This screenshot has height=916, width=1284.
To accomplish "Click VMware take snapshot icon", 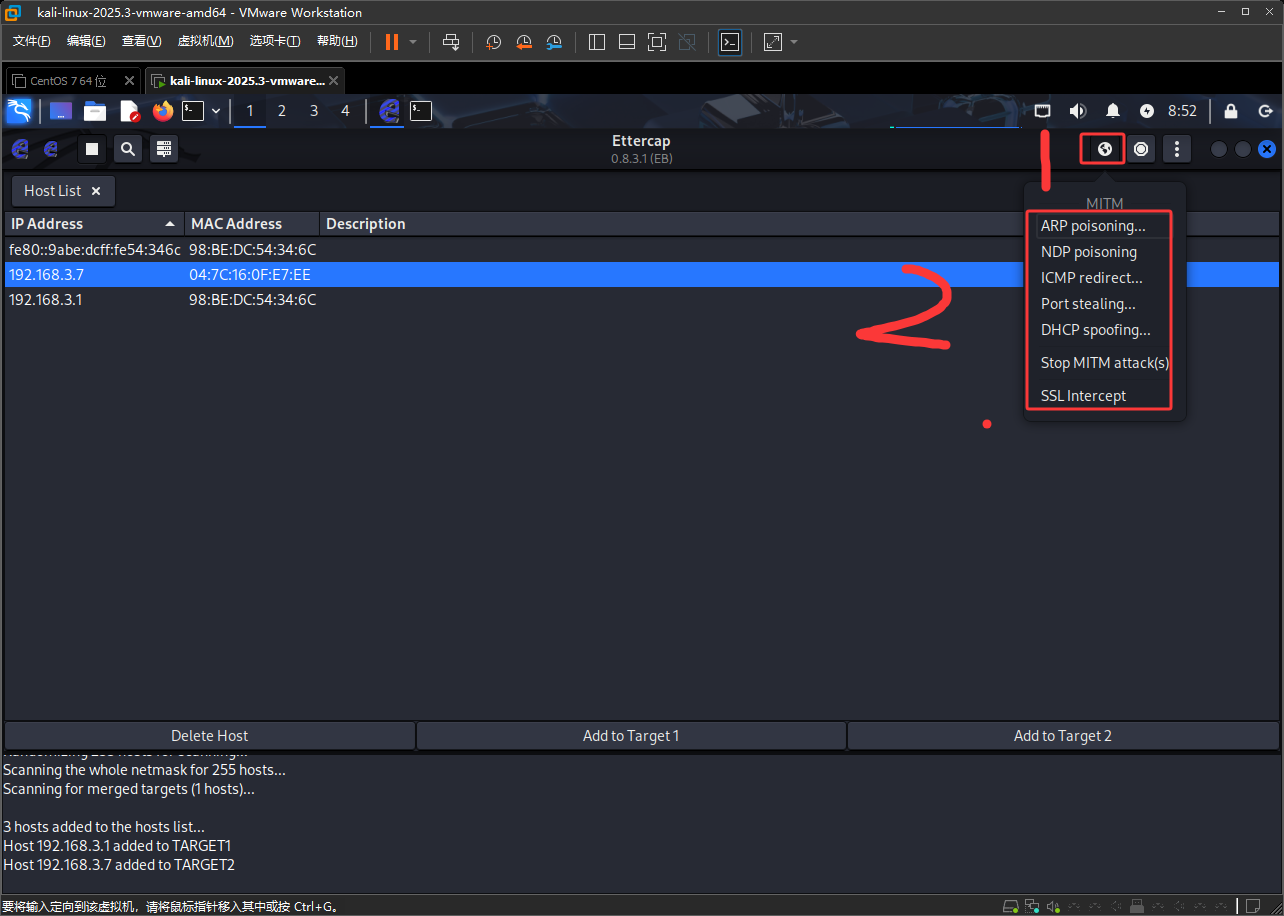I will (493, 42).
